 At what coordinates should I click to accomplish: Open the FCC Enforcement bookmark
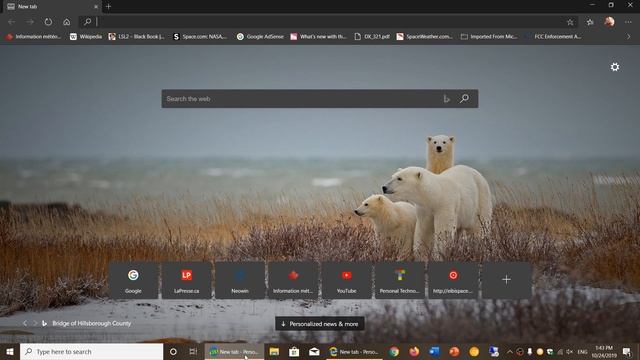553,37
